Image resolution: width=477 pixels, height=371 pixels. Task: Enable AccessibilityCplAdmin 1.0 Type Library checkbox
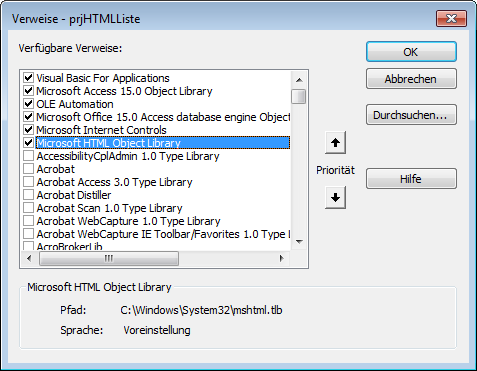pos(28,156)
